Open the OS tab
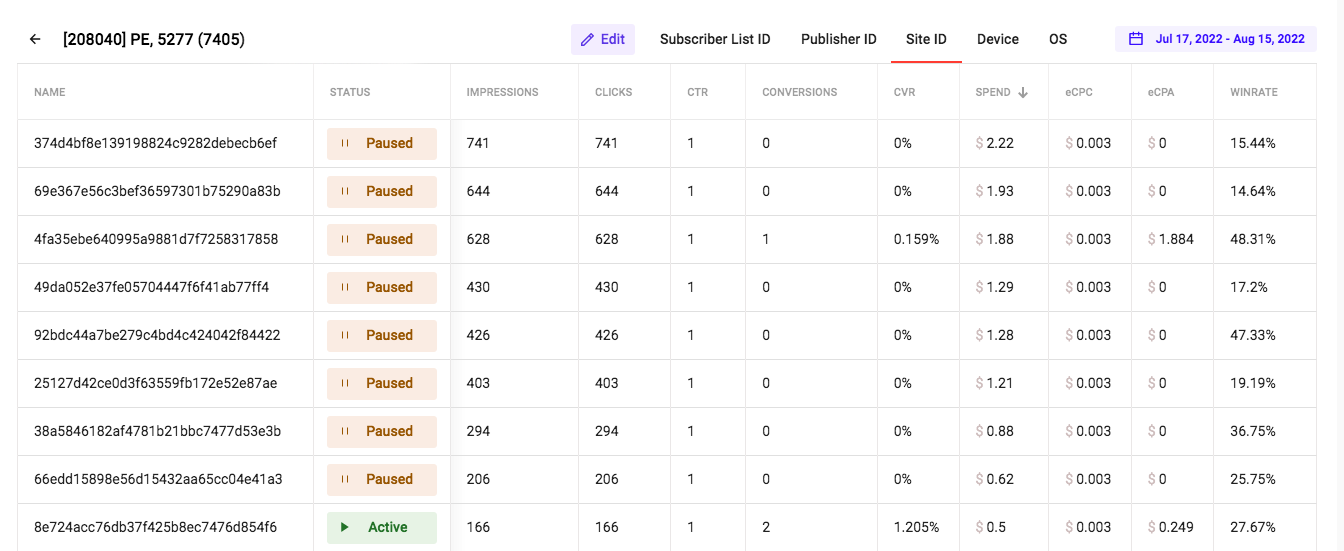This screenshot has height=551, width=1344. coord(1058,39)
